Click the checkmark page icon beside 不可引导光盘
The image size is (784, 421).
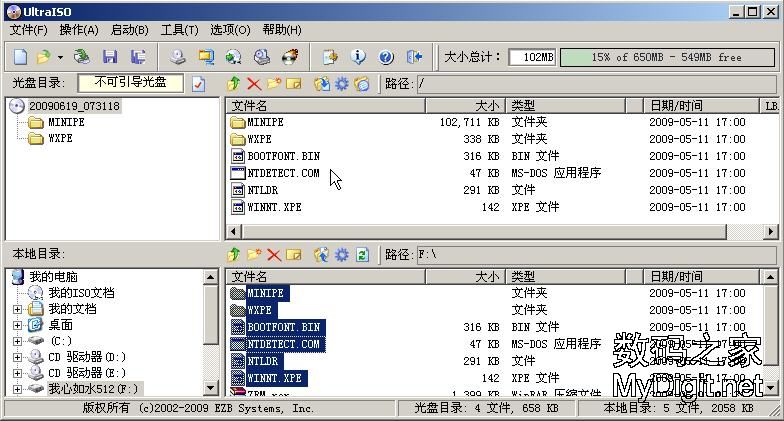198,84
